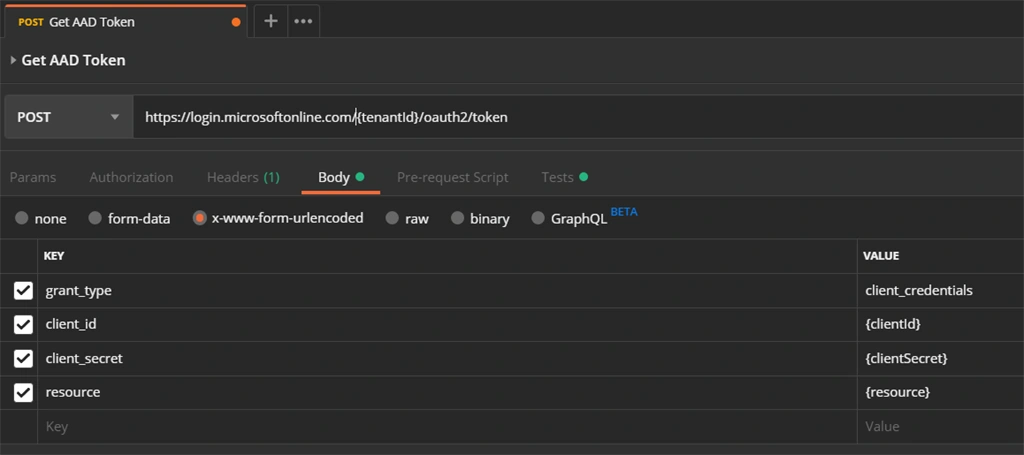Image resolution: width=1024 pixels, height=455 pixels.
Task: Choose the form-data body type
Action: (95, 218)
